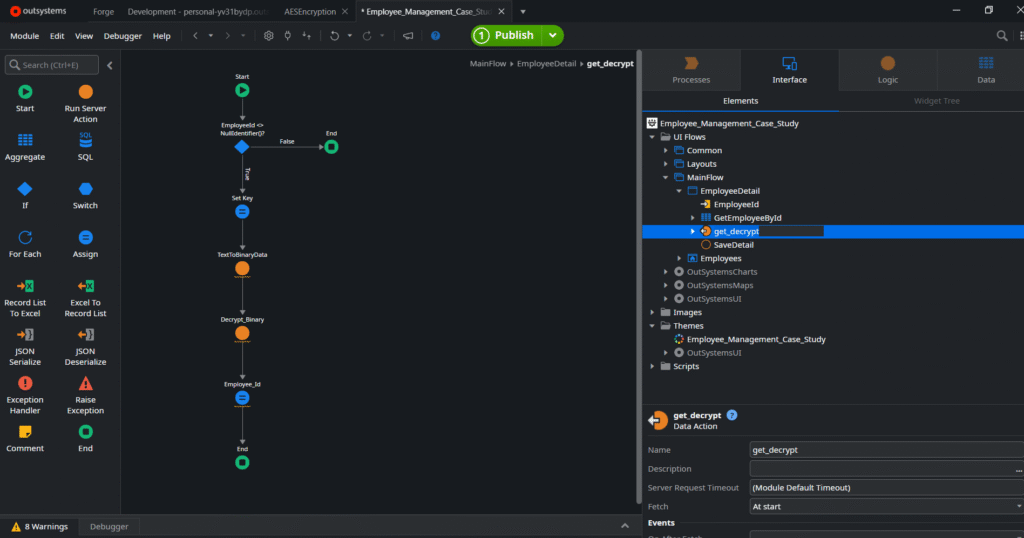Select the JSON Serialize tool

pos(25,347)
